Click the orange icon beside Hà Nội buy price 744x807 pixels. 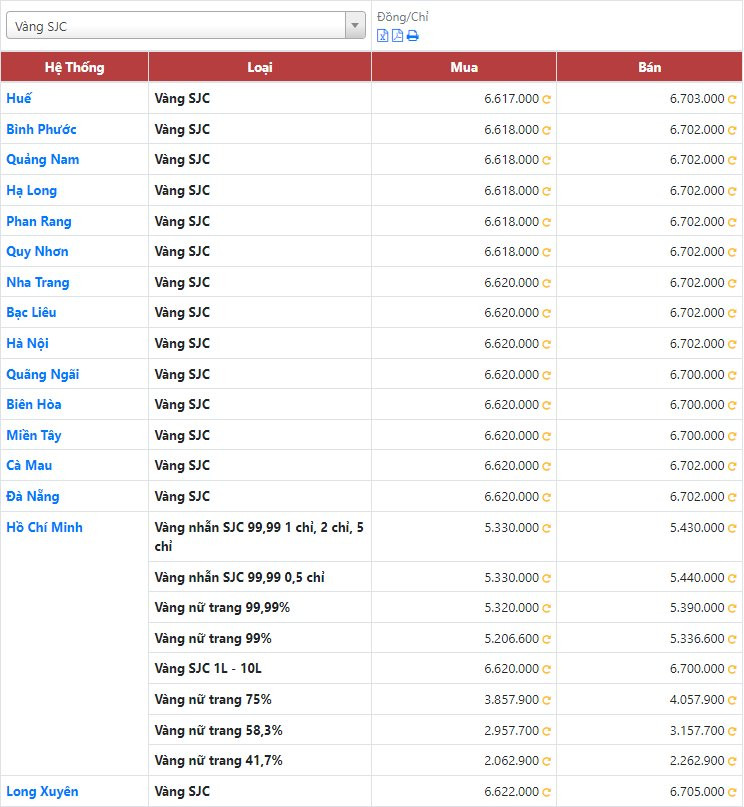tap(546, 344)
